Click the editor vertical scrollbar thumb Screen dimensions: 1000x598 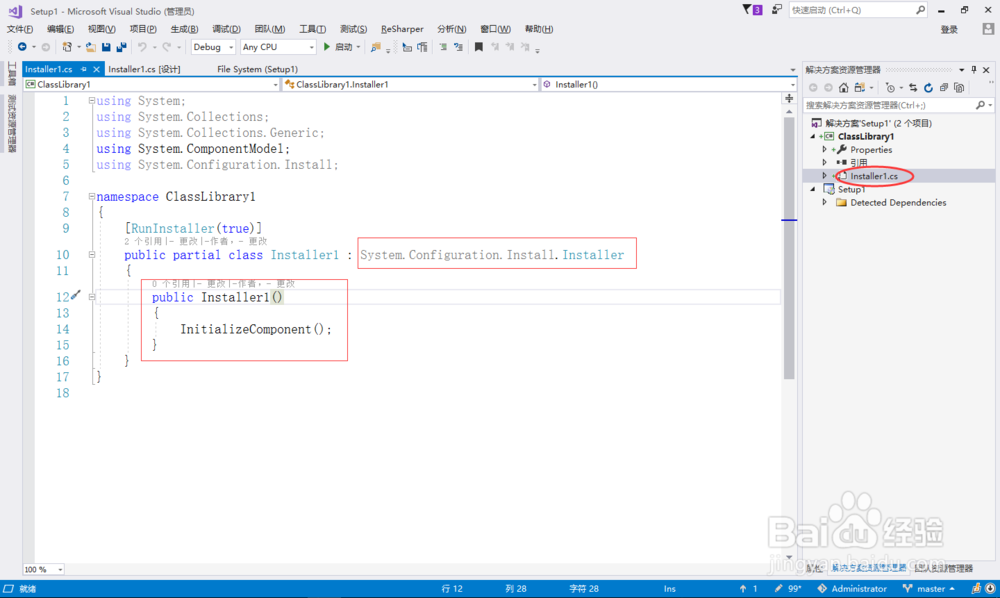789,247
